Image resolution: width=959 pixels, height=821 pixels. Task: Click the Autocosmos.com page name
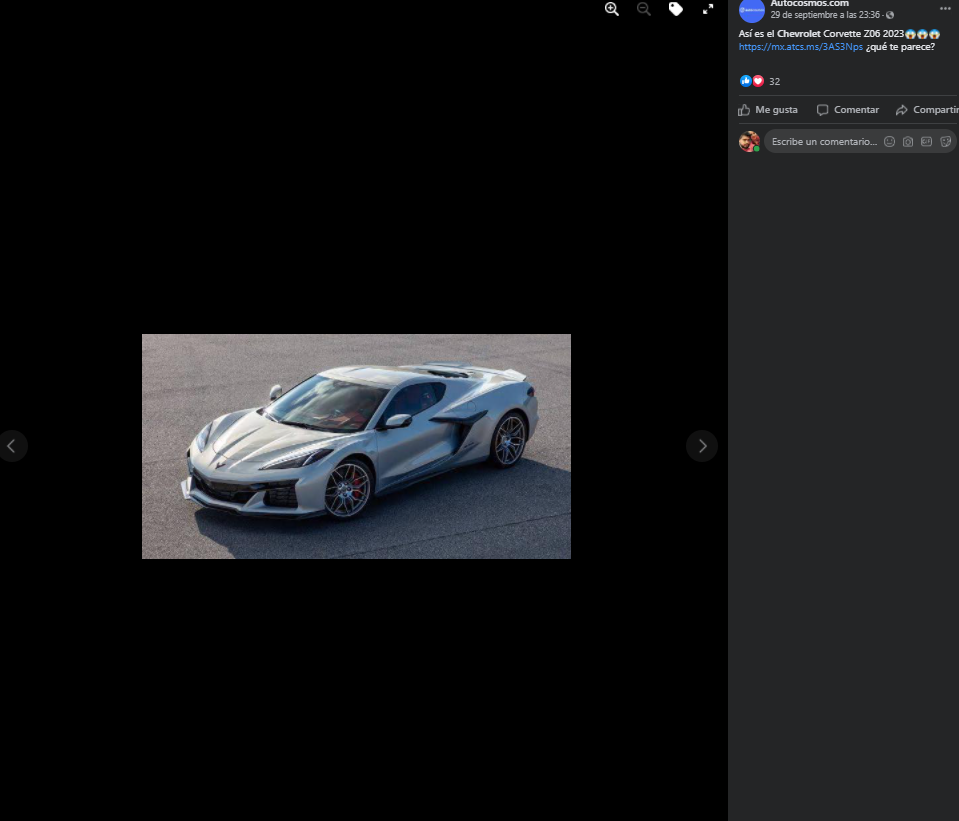pyautogui.click(x=809, y=4)
